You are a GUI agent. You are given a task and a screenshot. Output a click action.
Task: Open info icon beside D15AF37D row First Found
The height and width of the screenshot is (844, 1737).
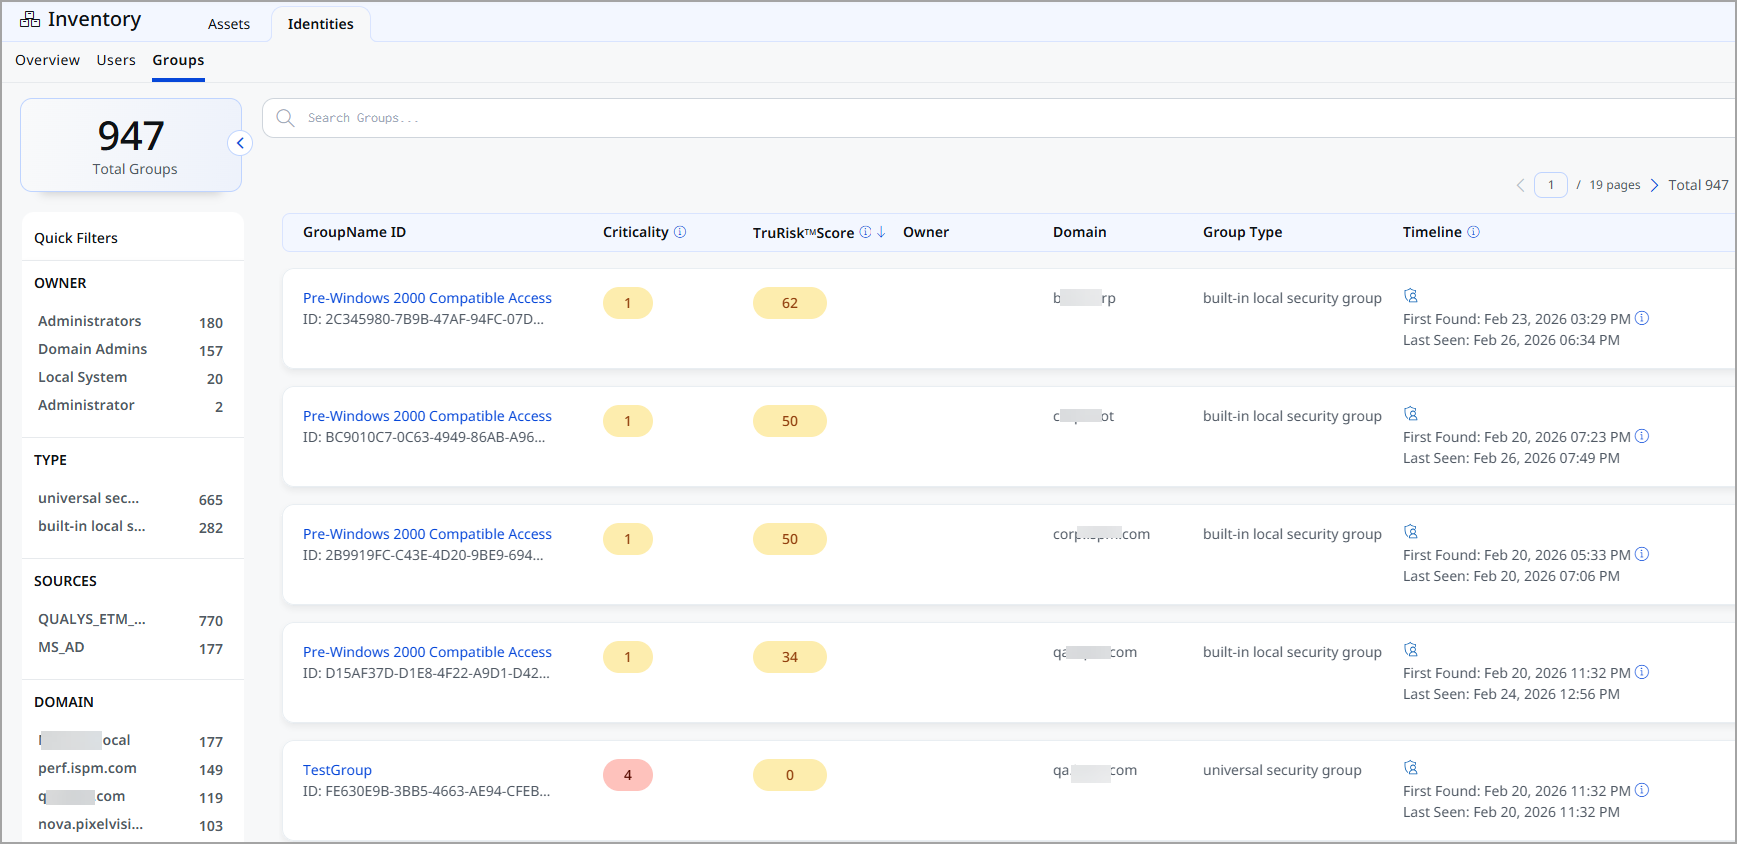pos(1642,672)
